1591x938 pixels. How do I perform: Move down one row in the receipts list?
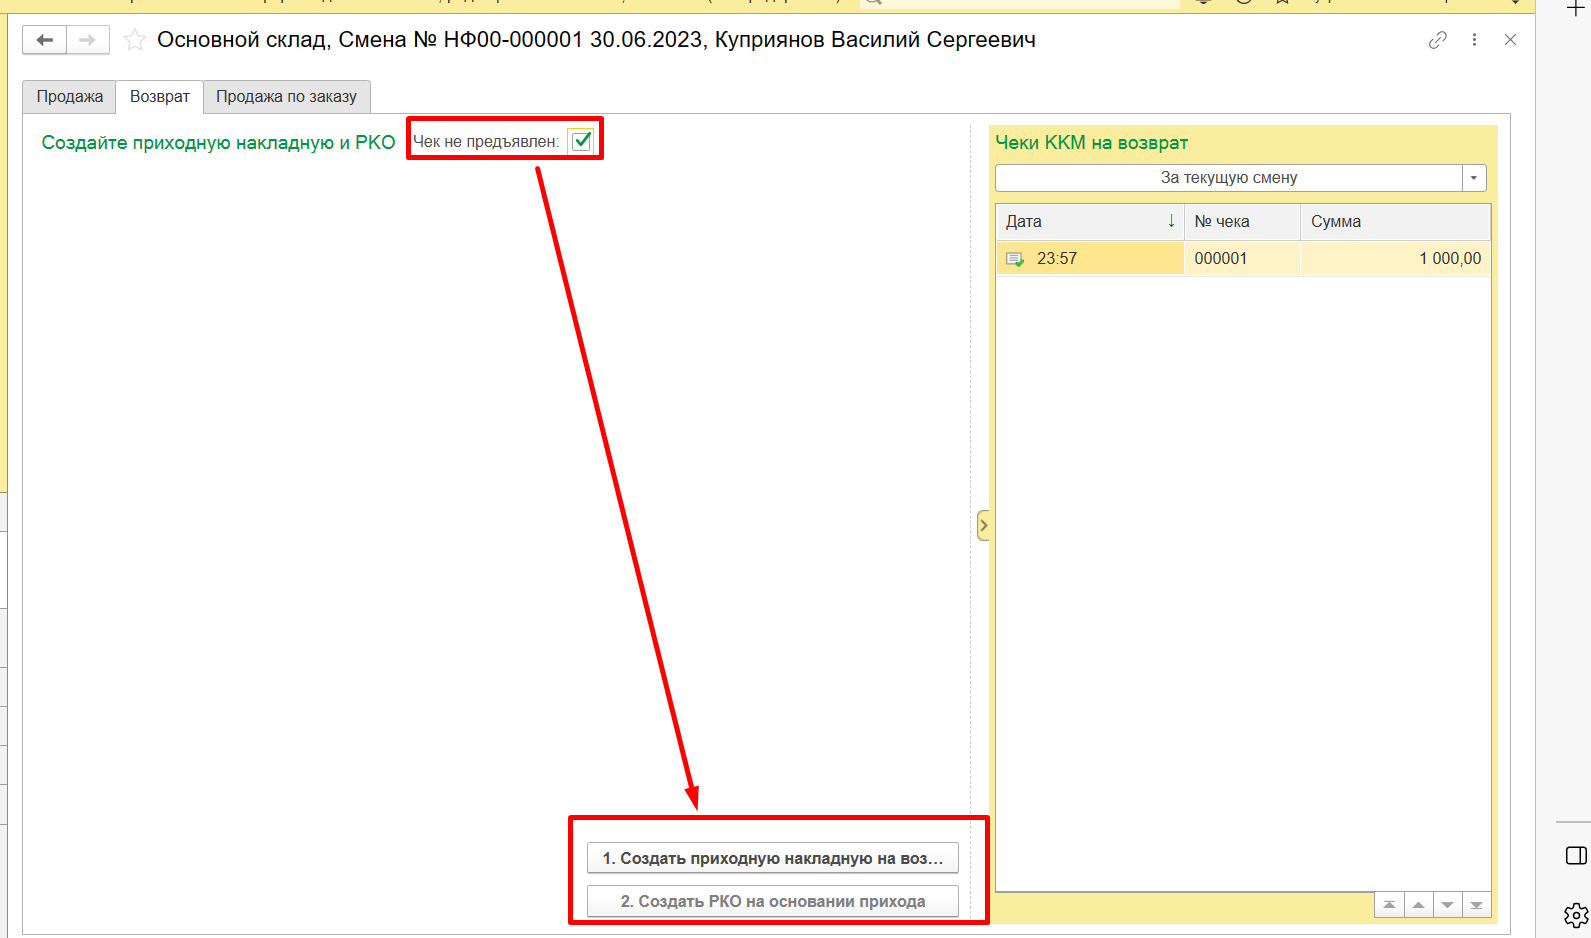tap(1447, 905)
